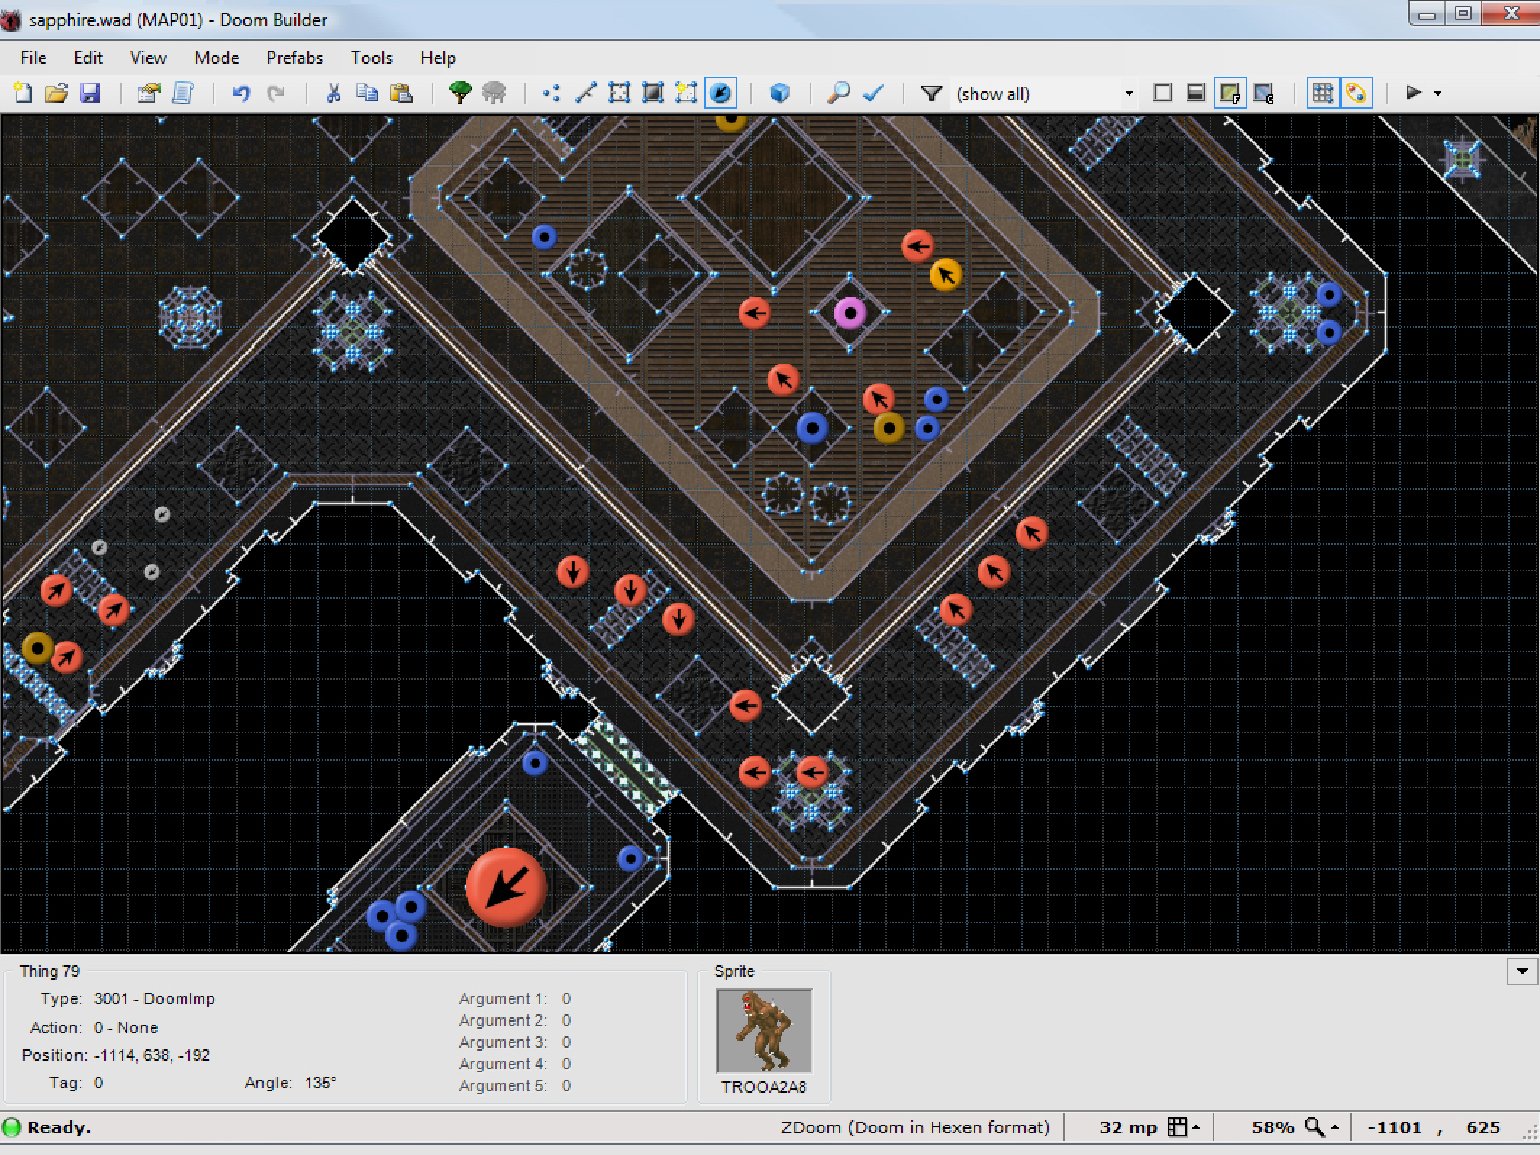Open the Edit menu
Viewport: 1540px width, 1155px height.
[x=88, y=58]
